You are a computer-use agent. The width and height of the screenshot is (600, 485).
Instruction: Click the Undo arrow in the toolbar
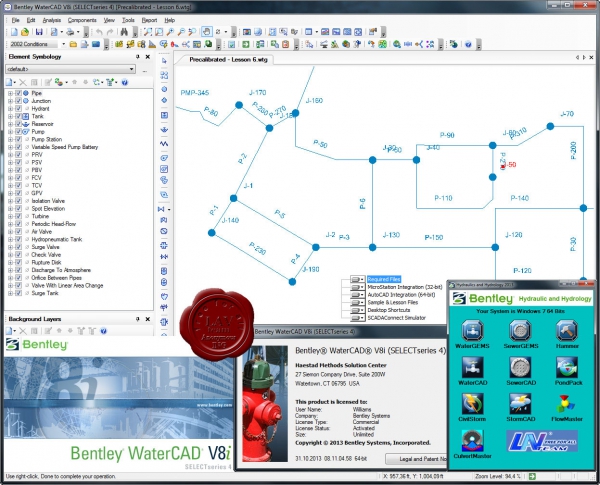click(99, 32)
